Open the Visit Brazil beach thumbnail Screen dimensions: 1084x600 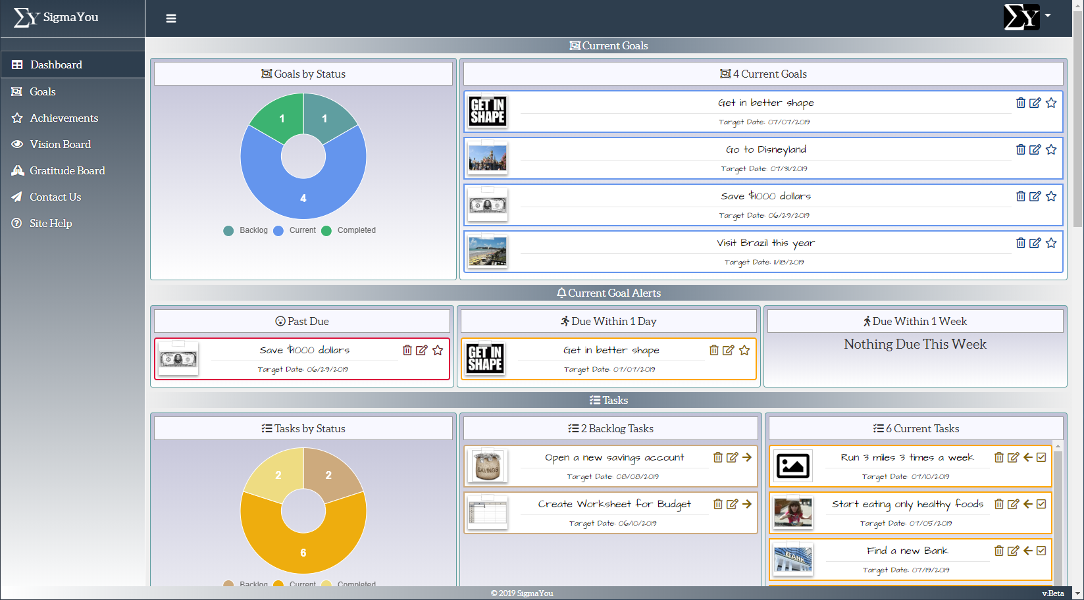(487, 252)
